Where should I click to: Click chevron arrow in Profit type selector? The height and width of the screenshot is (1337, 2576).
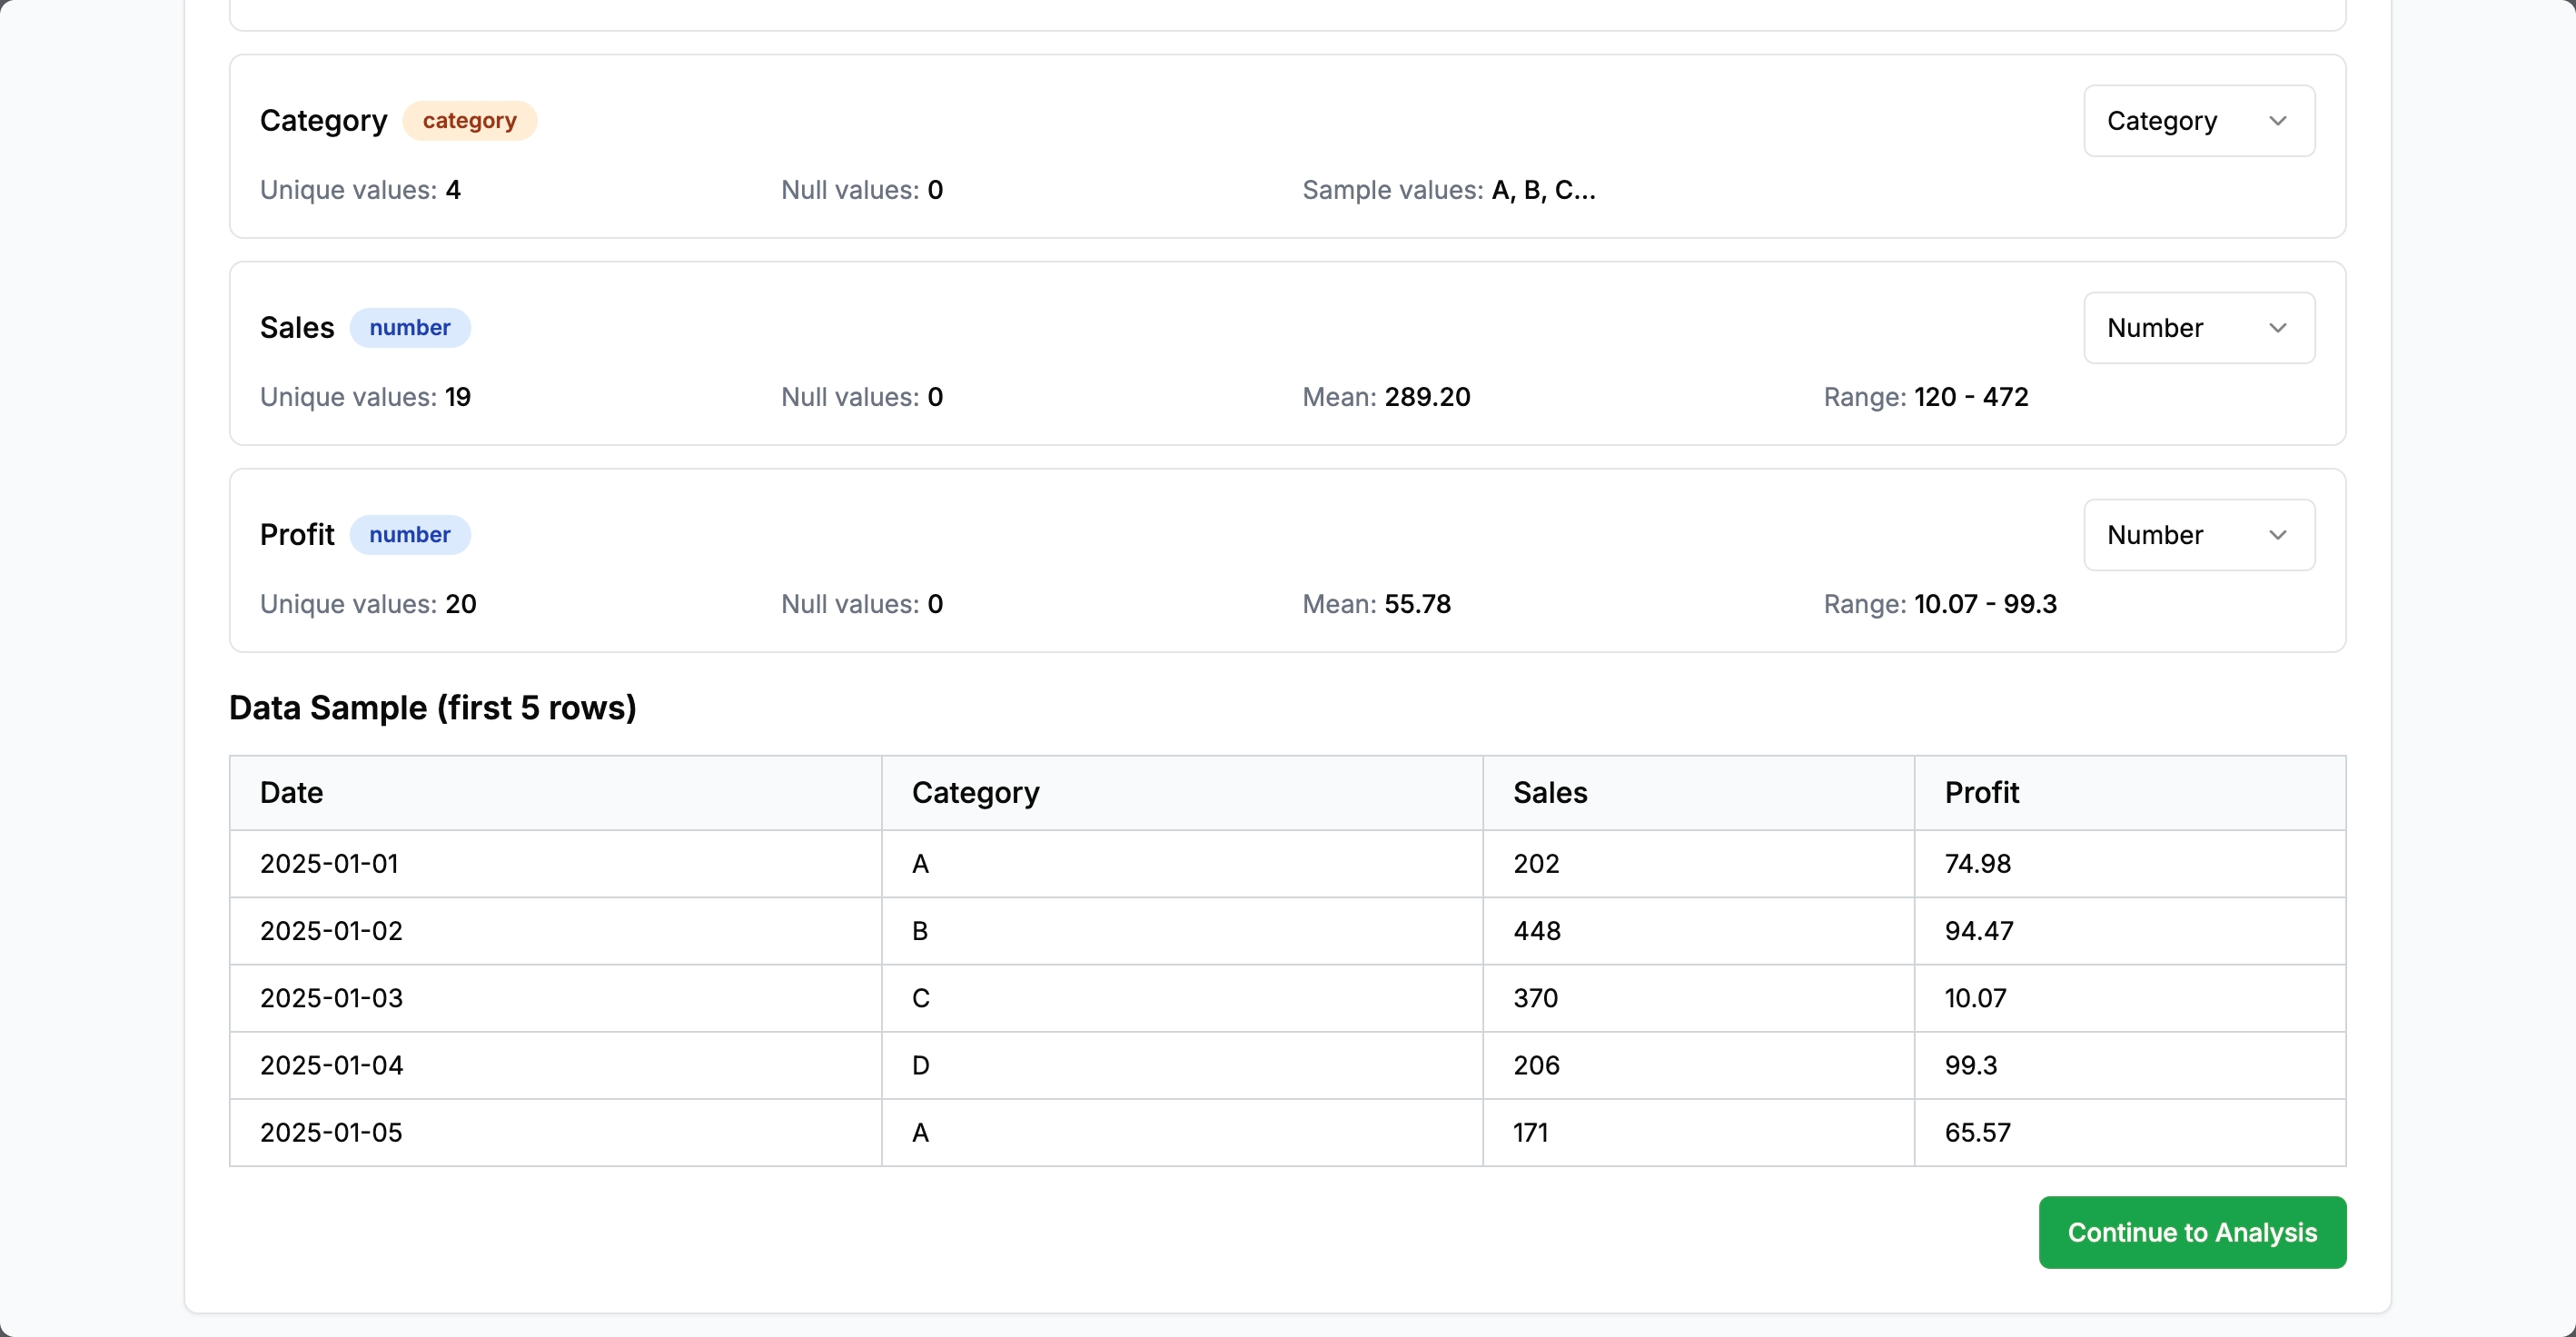(2278, 535)
